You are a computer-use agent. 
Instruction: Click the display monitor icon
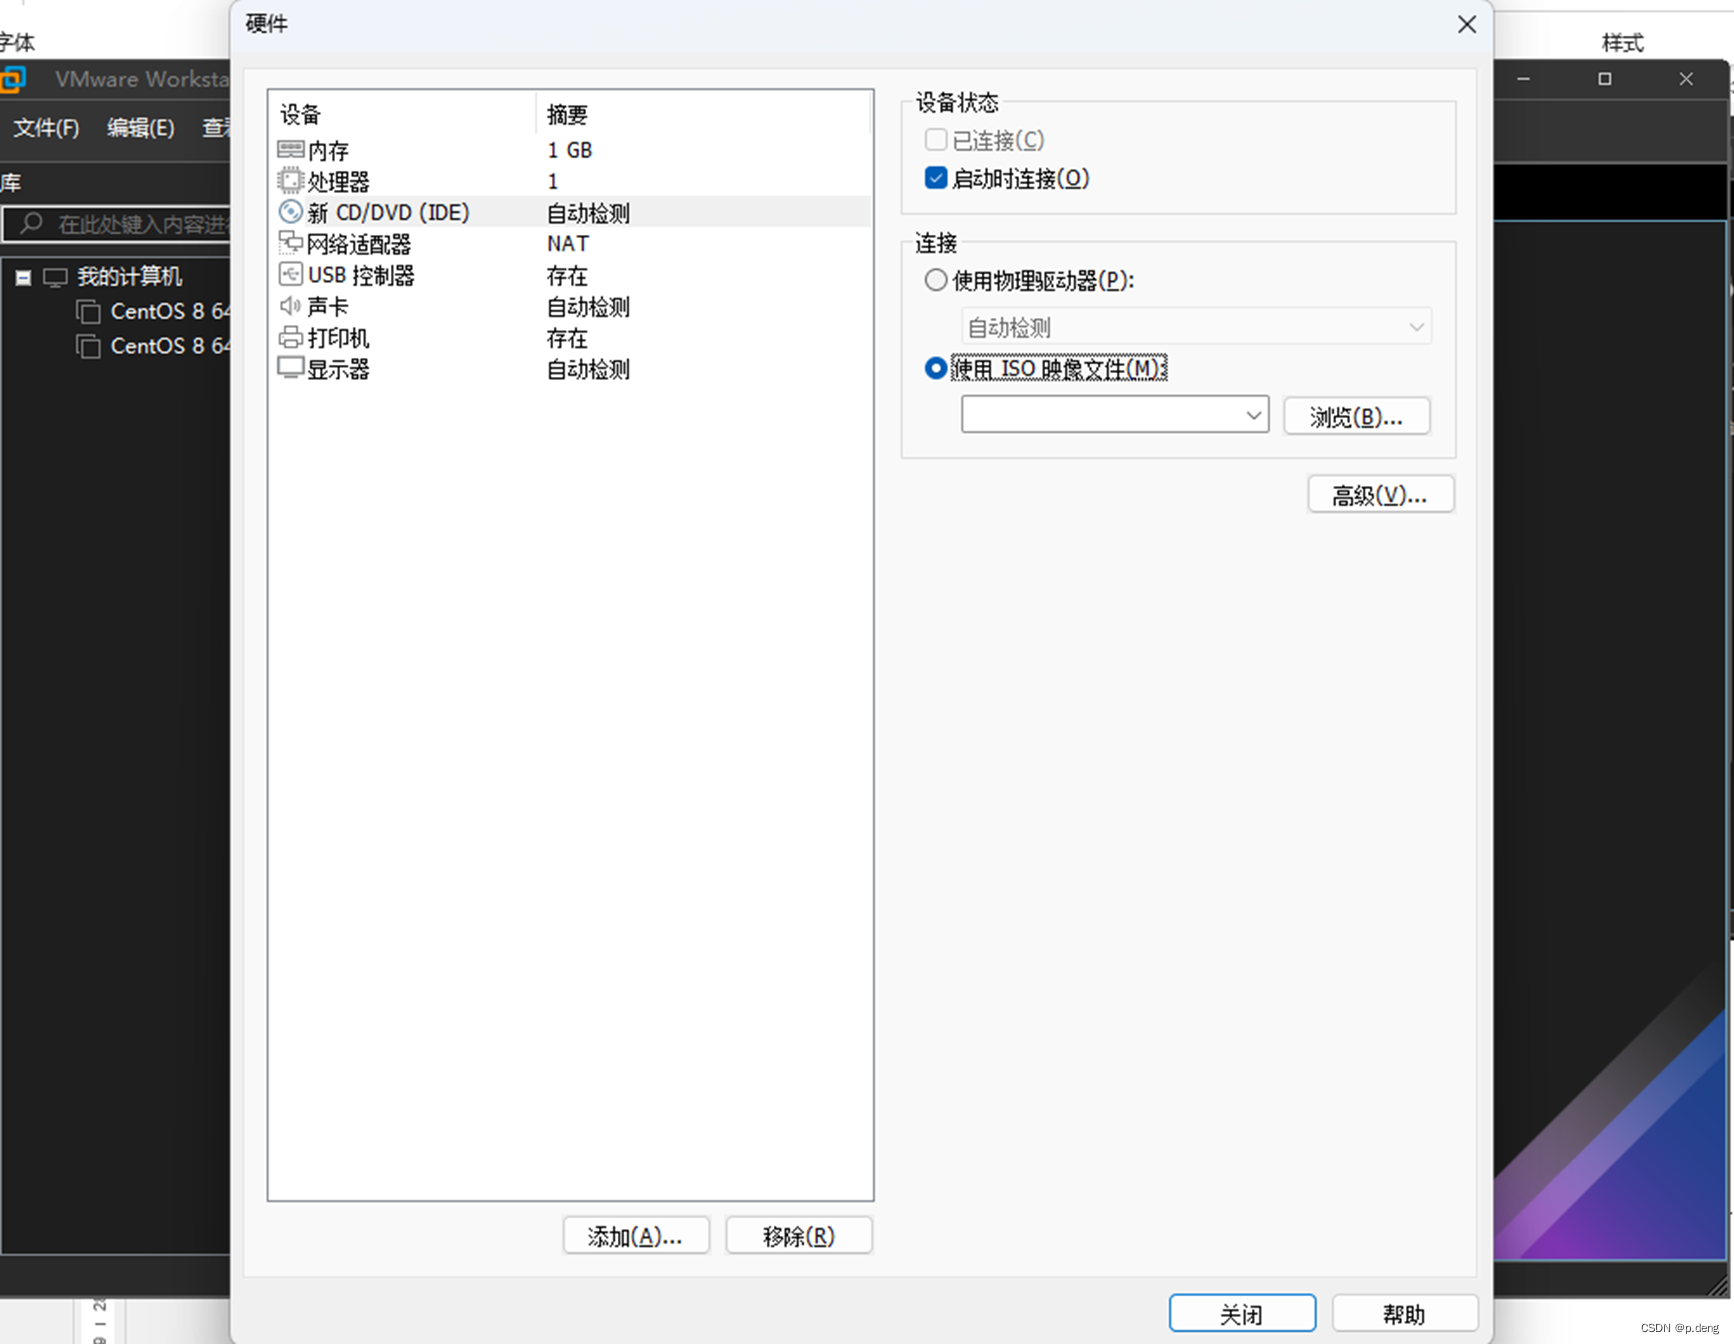coord(290,368)
